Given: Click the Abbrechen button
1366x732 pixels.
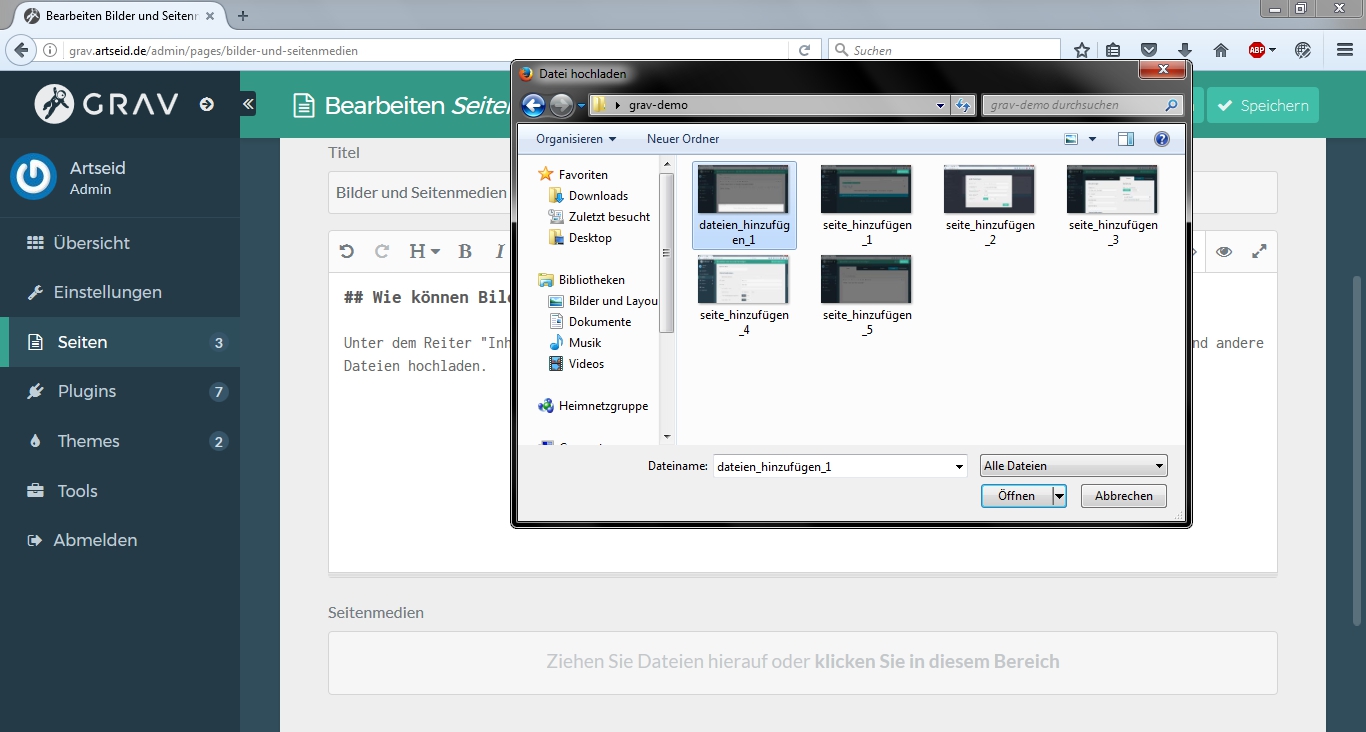Looking at the screenshot, I should pyautogui.click(x=1123, y=496).
